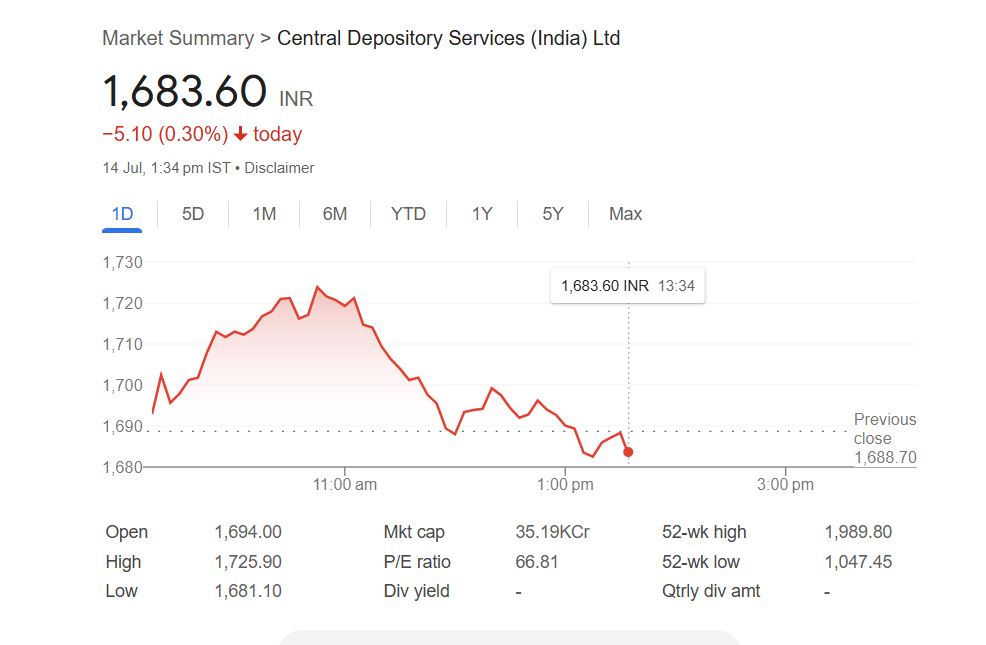The width and height of the screenshot is (986, 645).
Task: Click the Central Depository Services company name
Action: click(448, 38)
